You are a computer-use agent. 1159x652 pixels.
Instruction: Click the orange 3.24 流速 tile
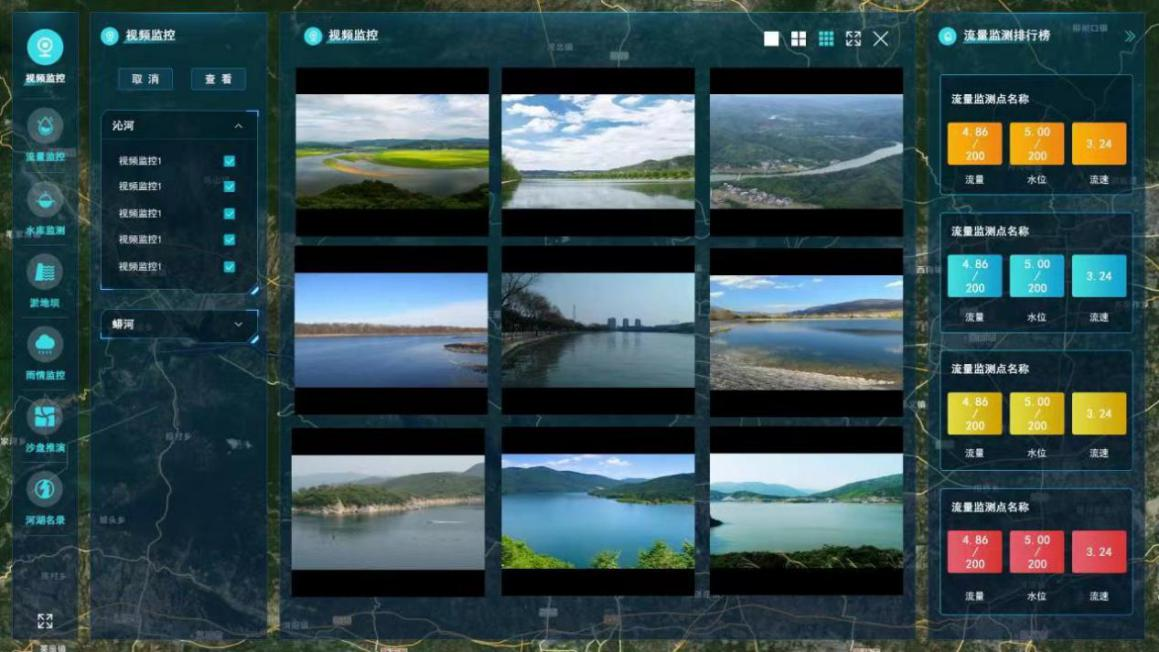1099,143
